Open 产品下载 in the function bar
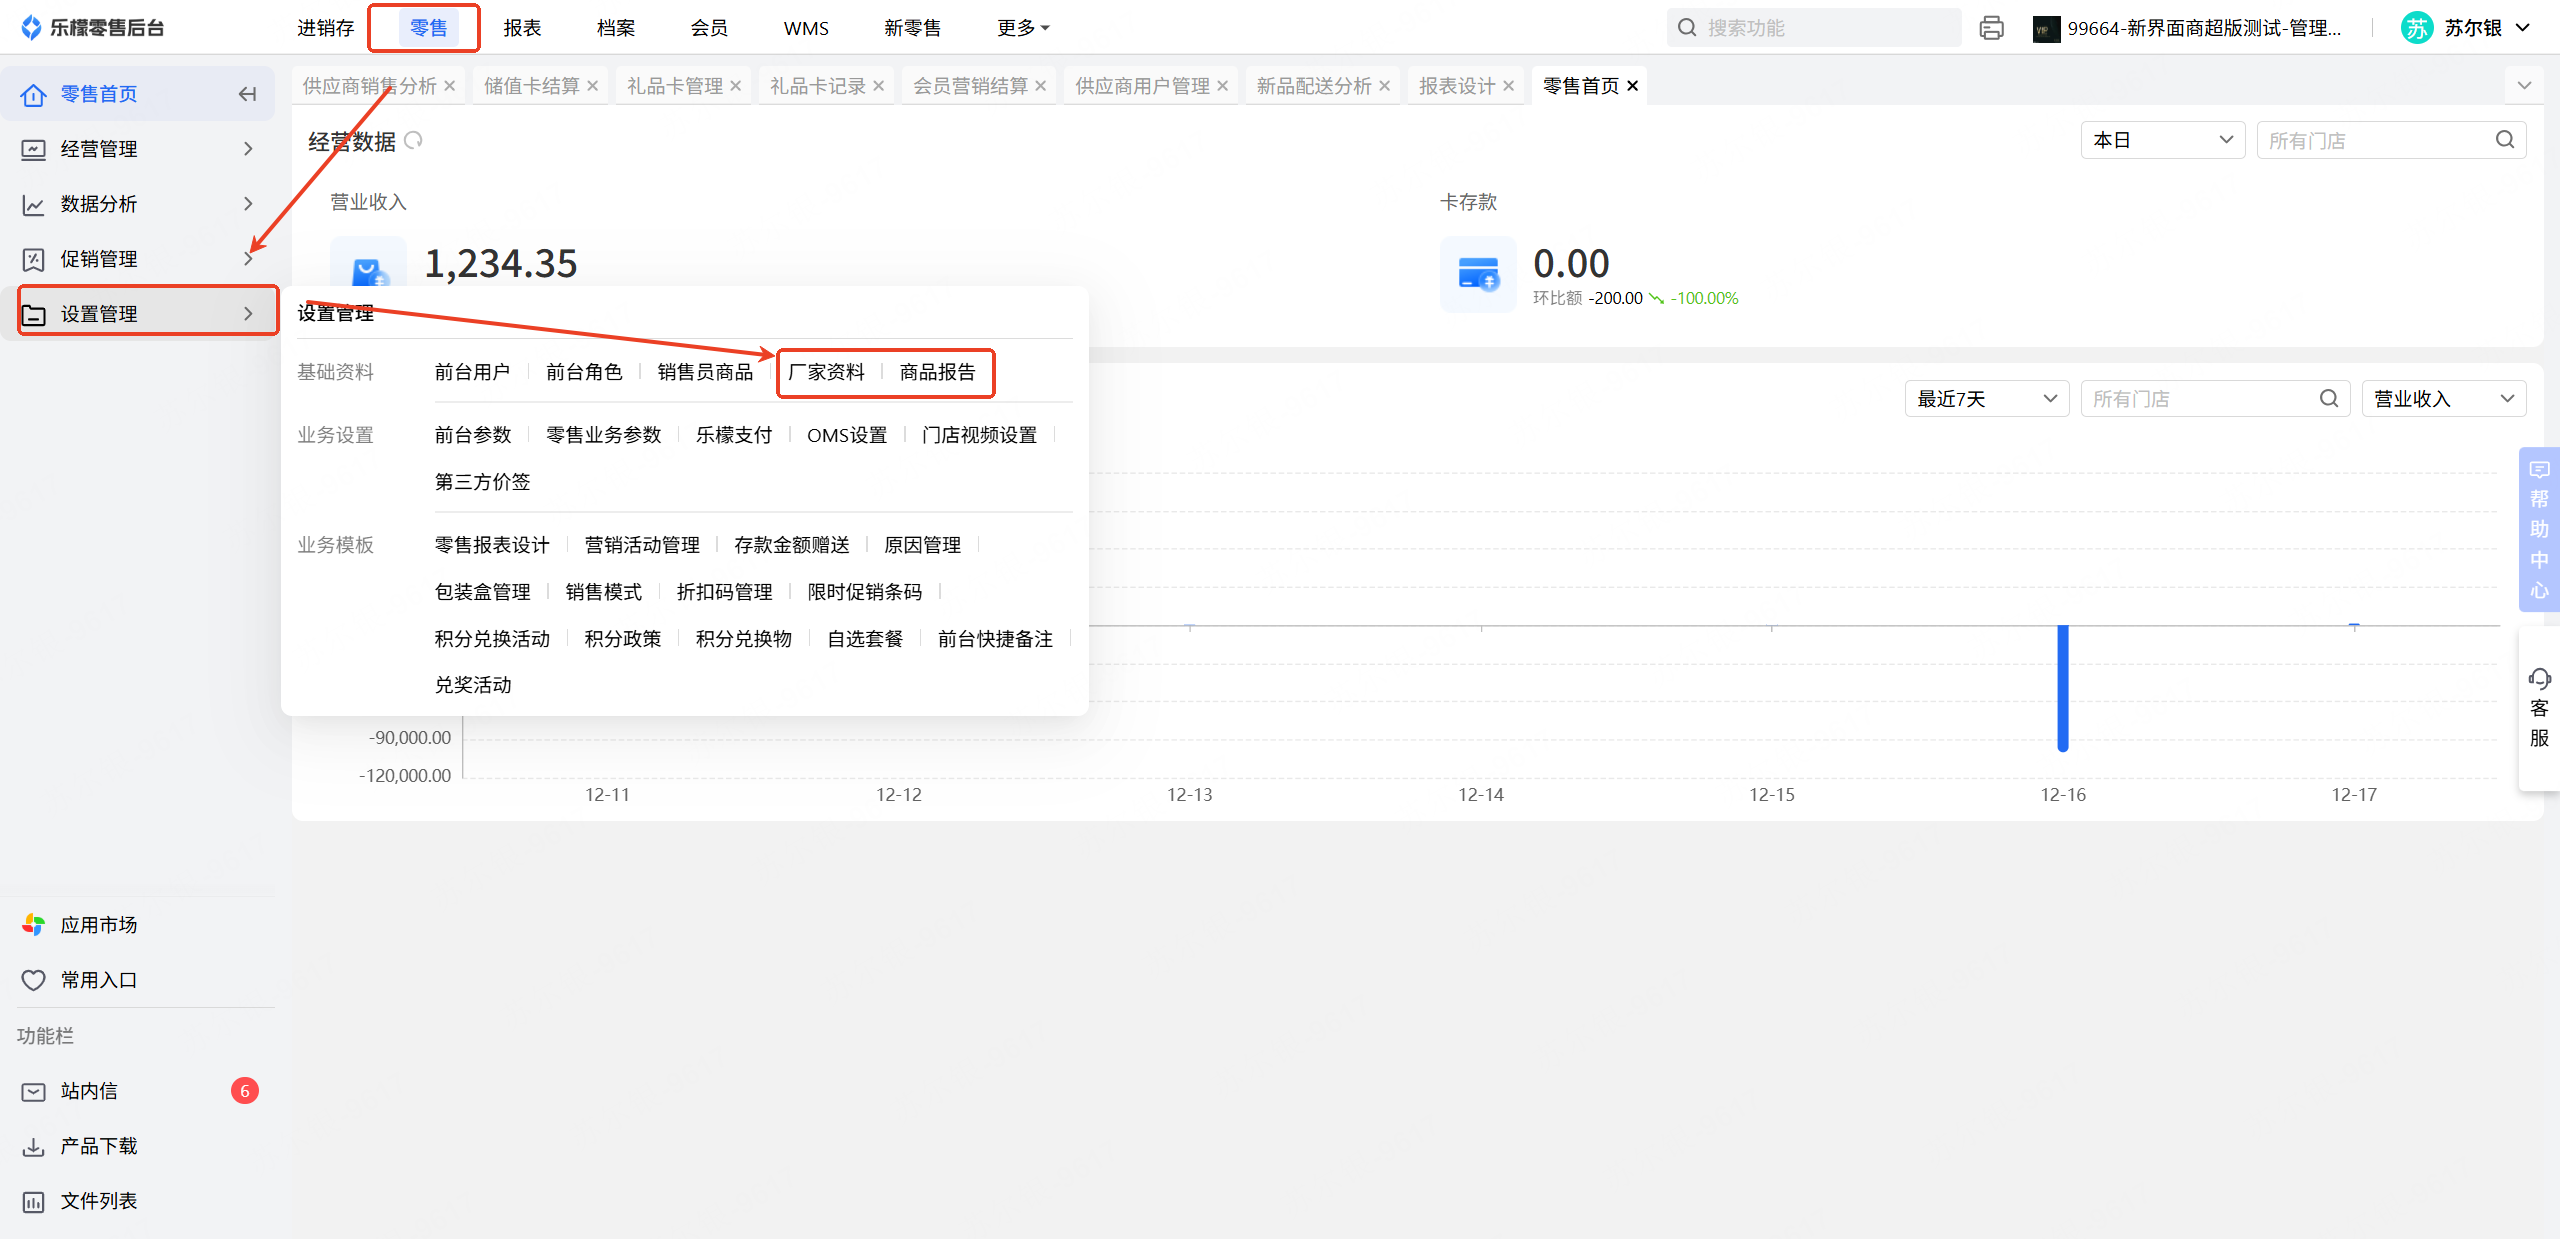2560x1239 pixels. pyautogui.click(x=98, y=1146)
